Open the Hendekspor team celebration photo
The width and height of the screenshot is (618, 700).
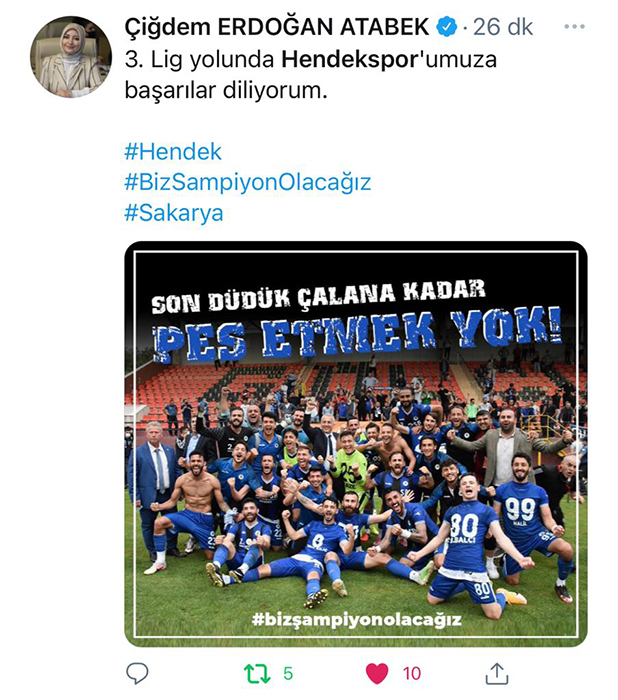tap(356, 444)
